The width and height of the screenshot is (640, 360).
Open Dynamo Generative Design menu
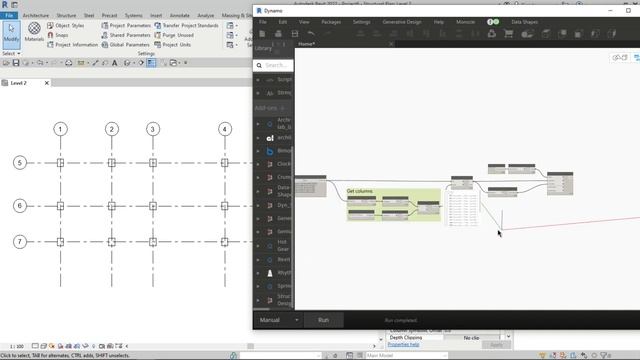coord(402,22)
